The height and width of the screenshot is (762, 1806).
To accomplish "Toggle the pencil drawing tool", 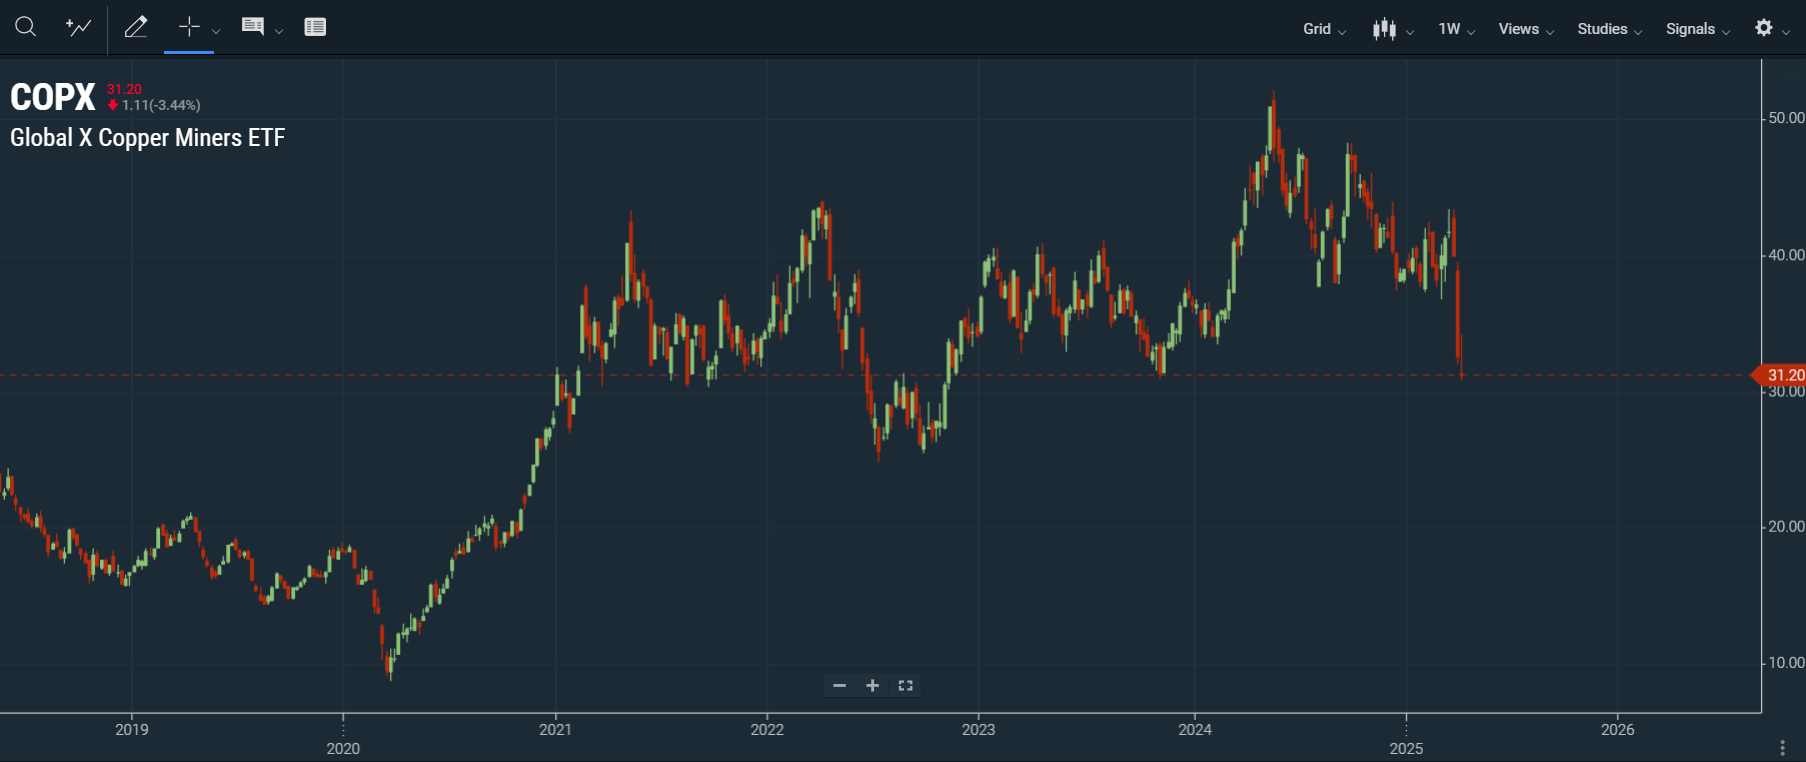I will (136, 27).
